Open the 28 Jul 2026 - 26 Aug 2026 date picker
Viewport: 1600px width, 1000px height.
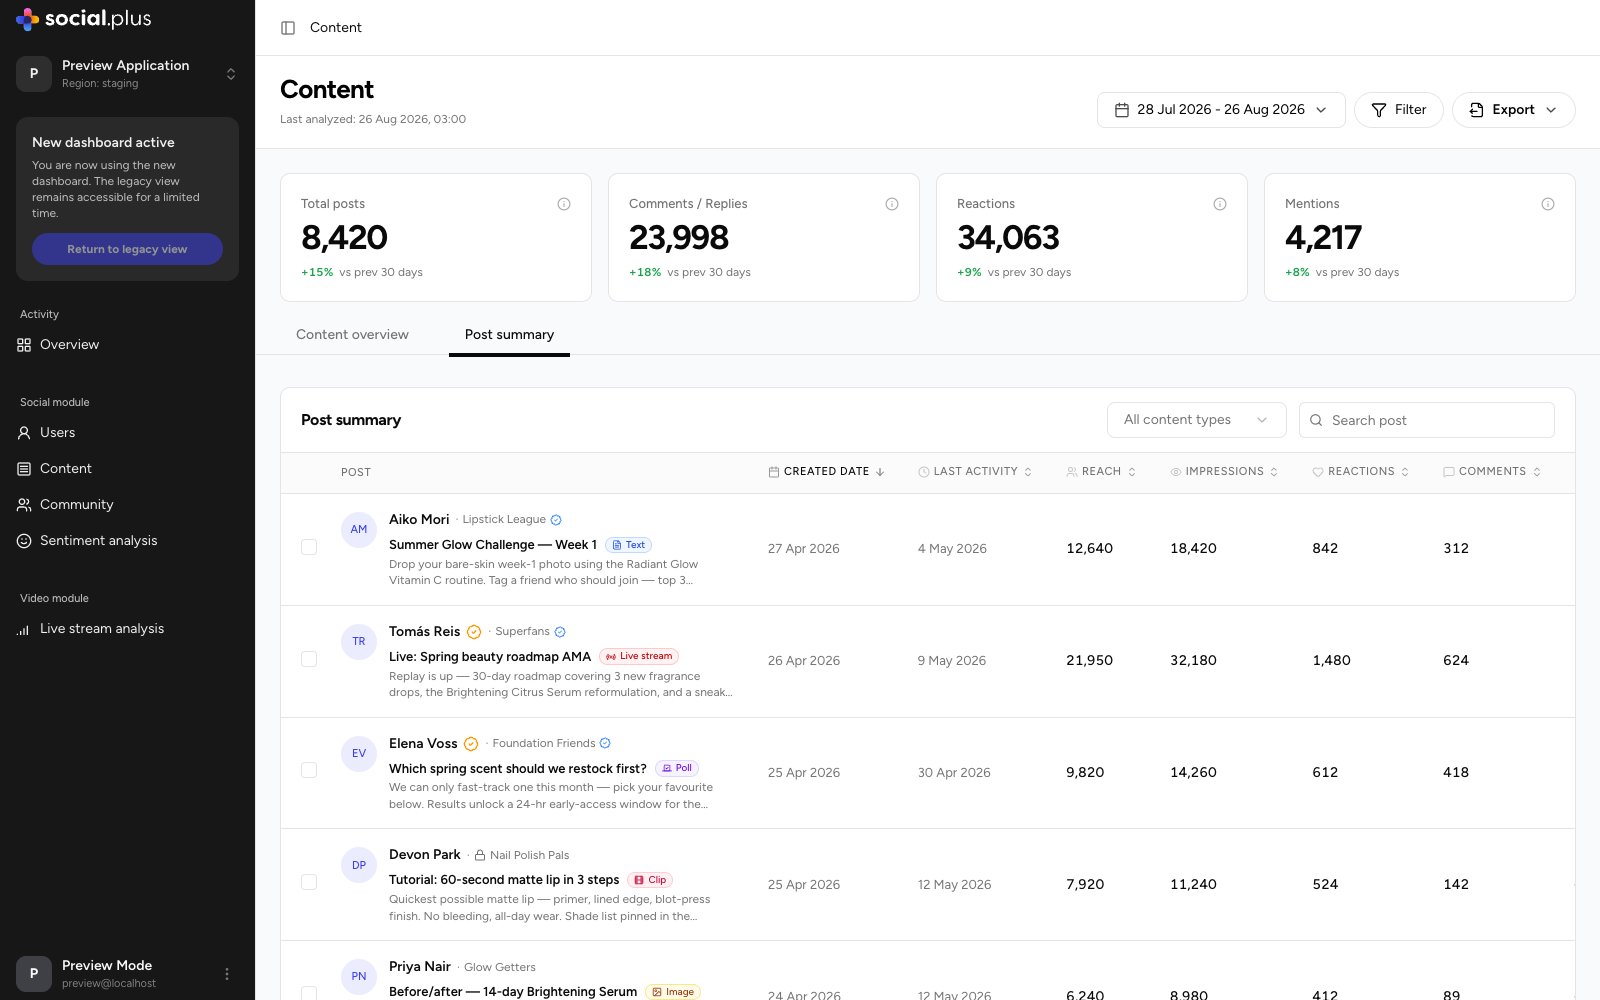1221,110
